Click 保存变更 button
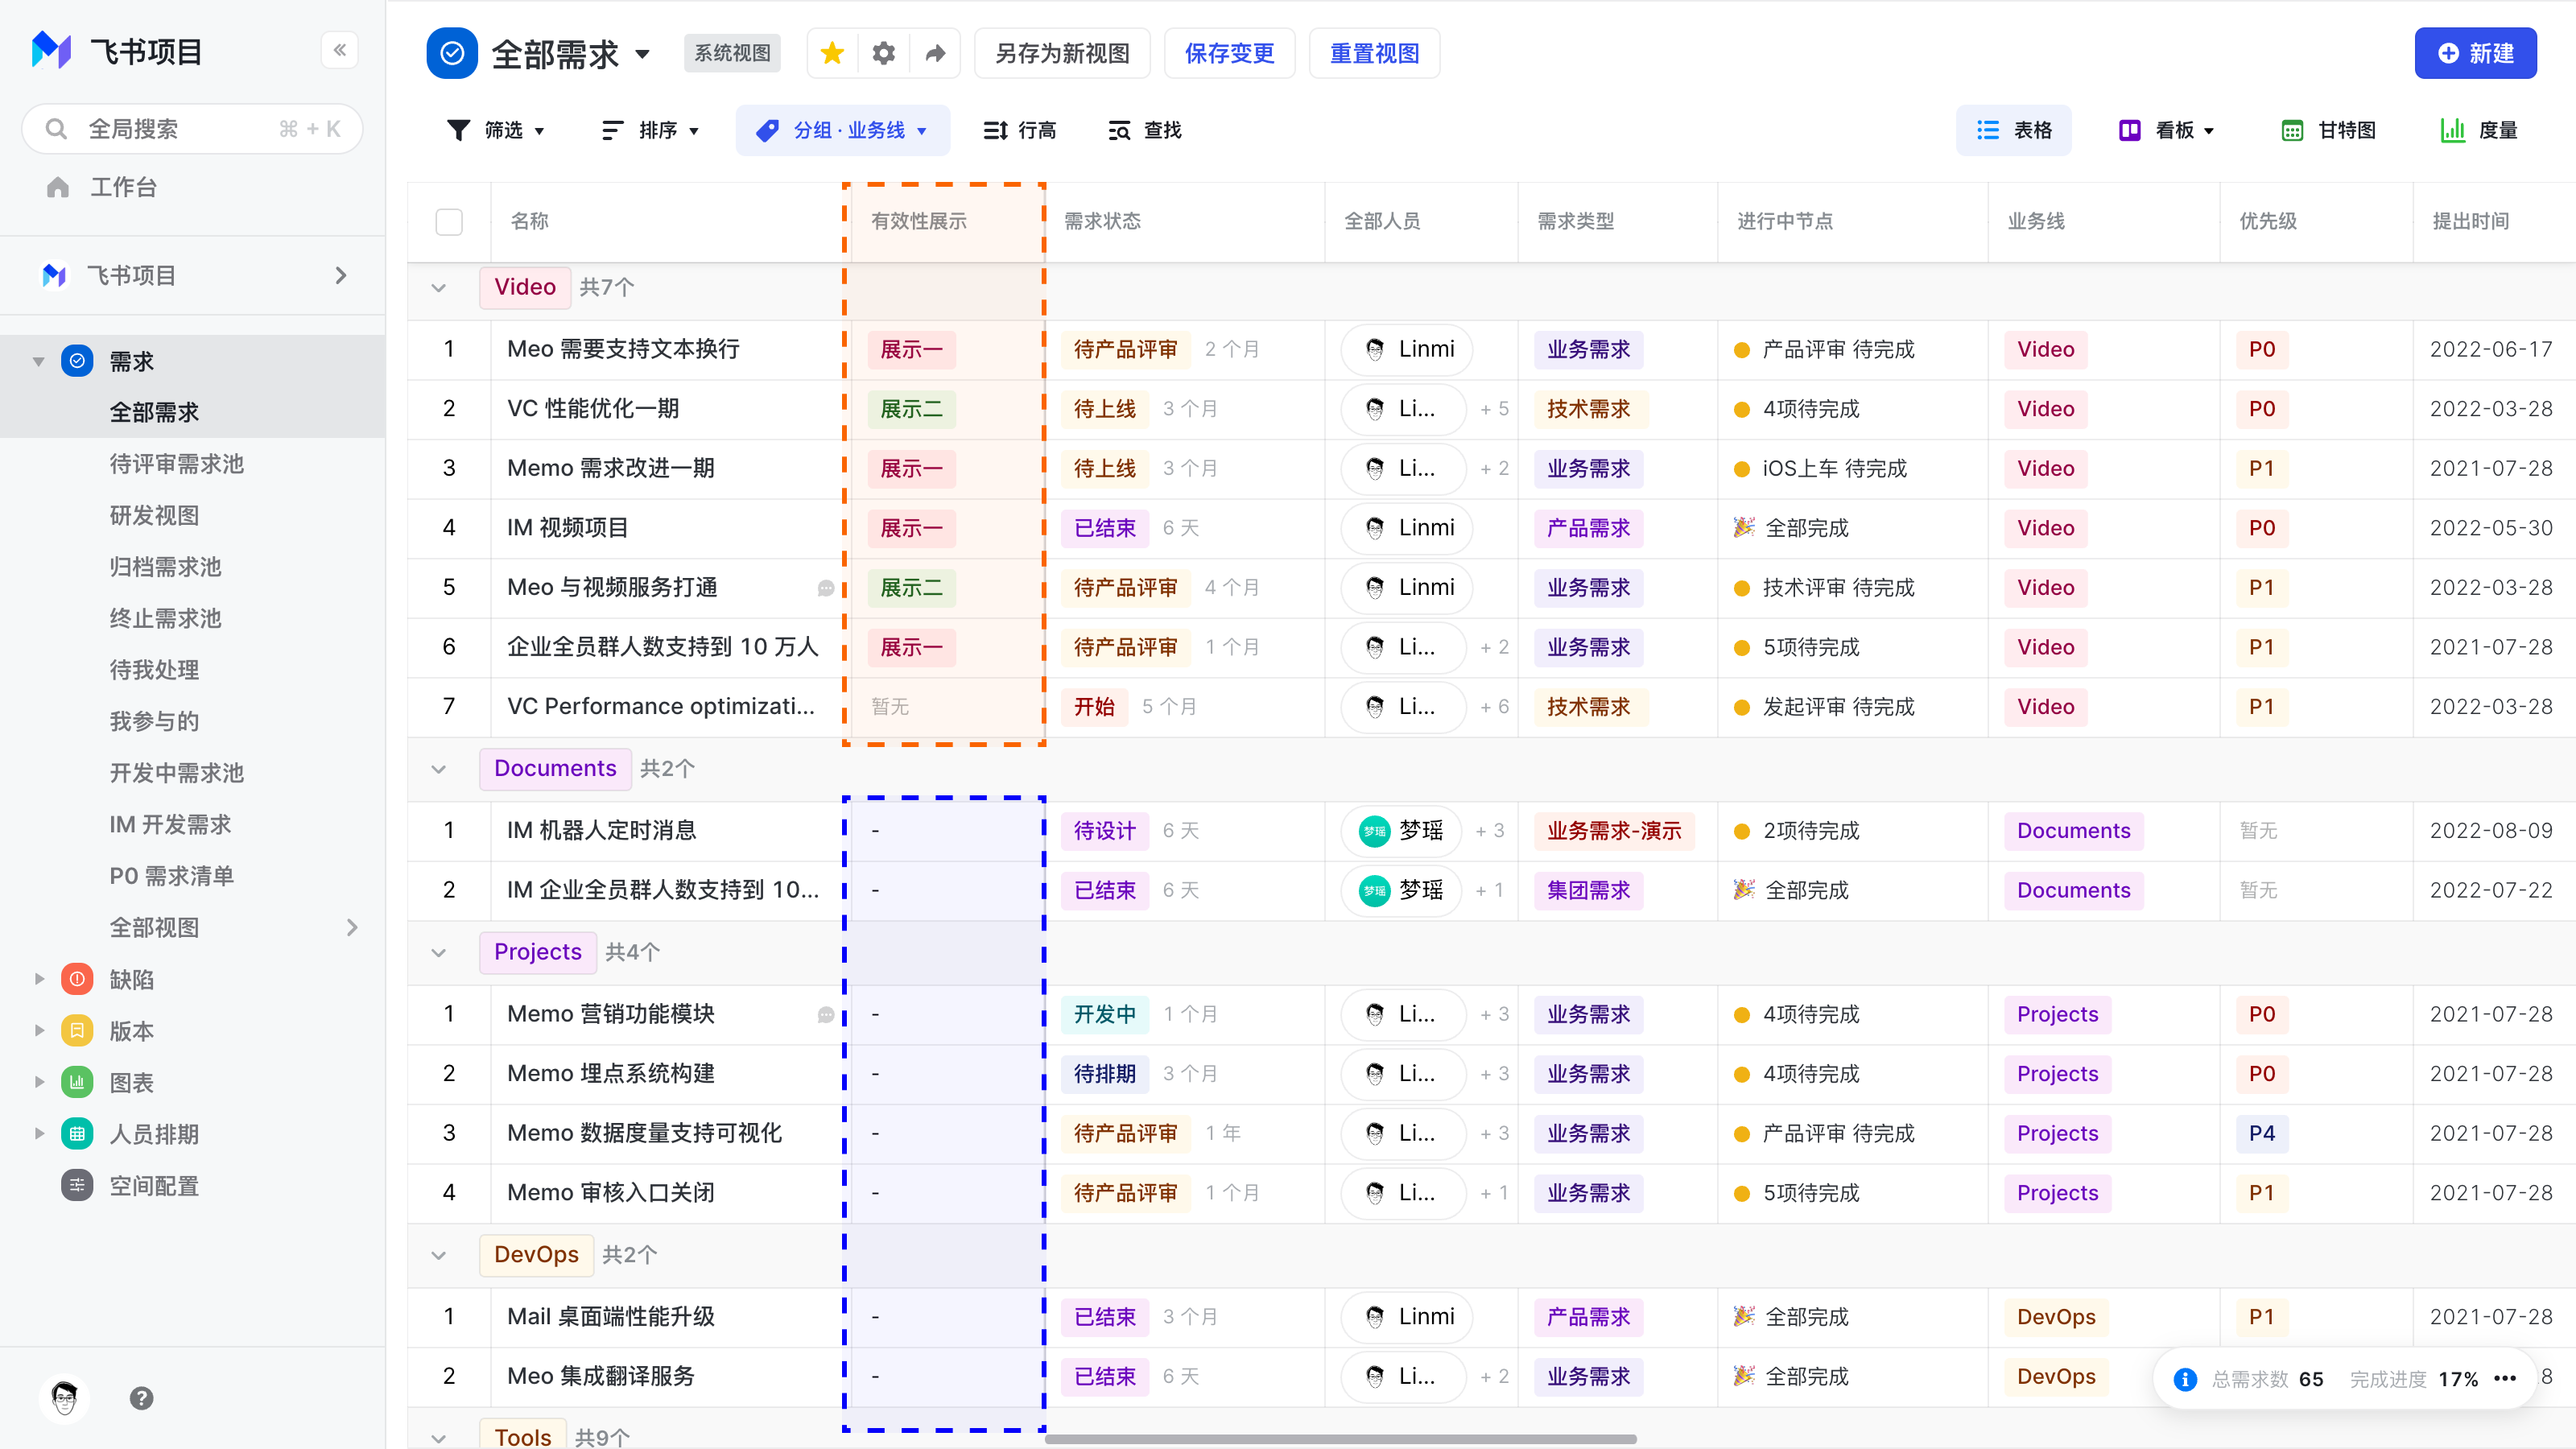The width and height of the screenshot is (2576, 1449). pyautogui.click(x=1230, y=53)
